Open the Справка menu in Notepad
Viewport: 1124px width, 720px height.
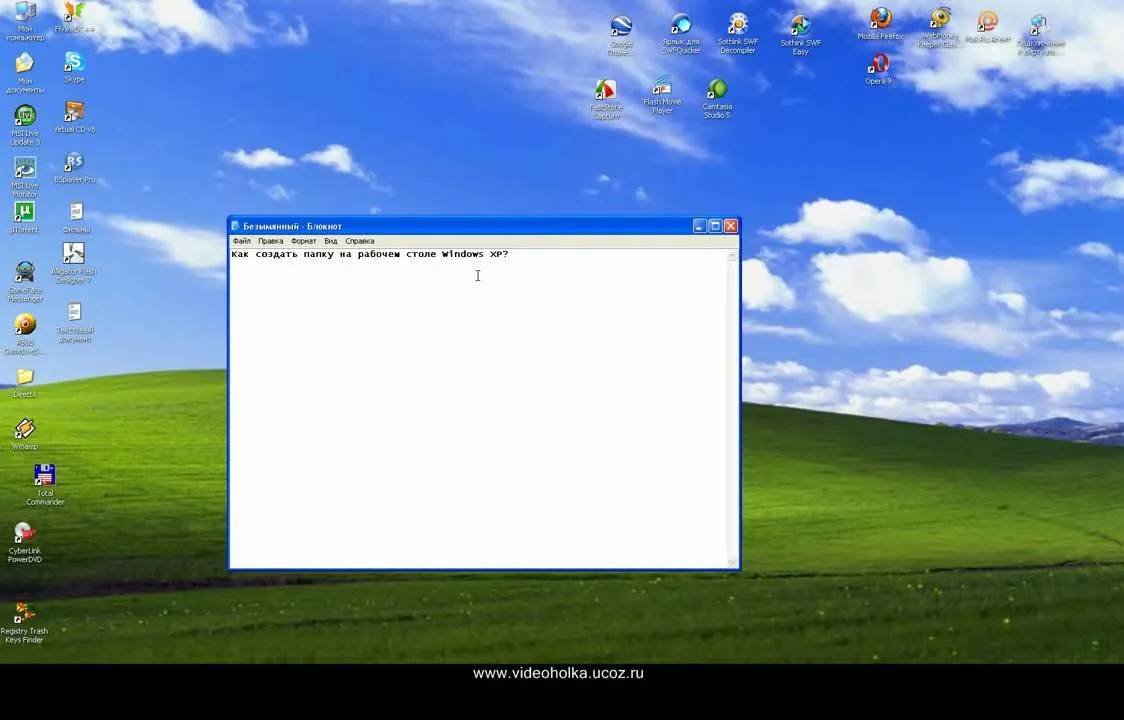359,241
